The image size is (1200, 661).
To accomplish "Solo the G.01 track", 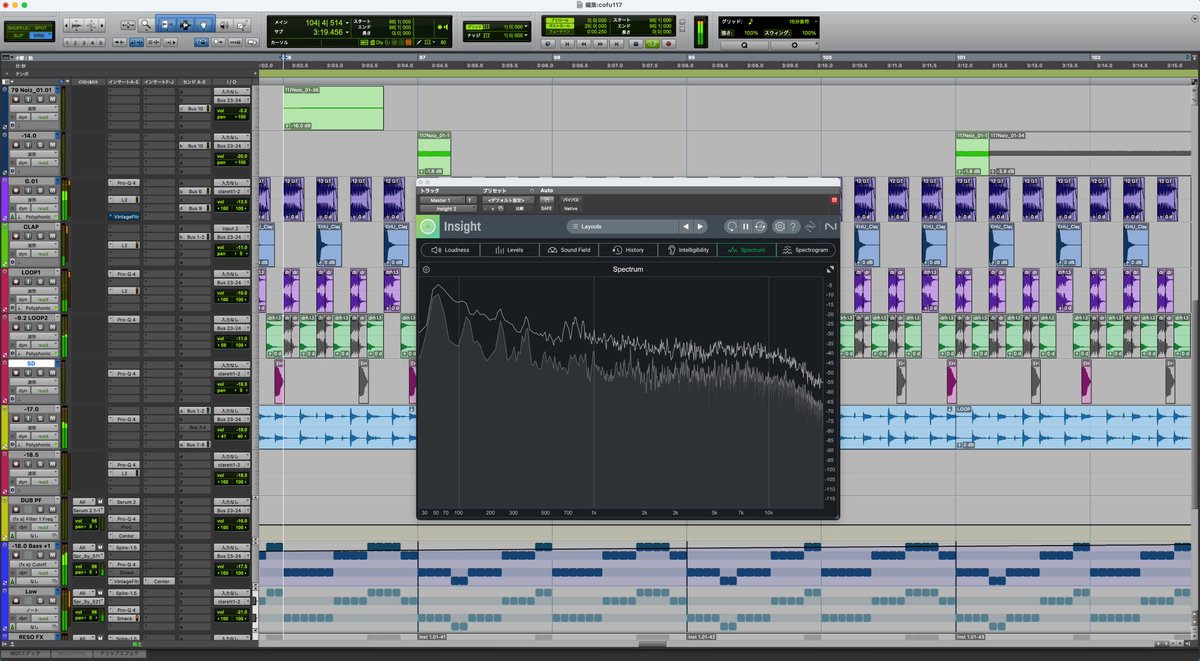I will 40,190.
